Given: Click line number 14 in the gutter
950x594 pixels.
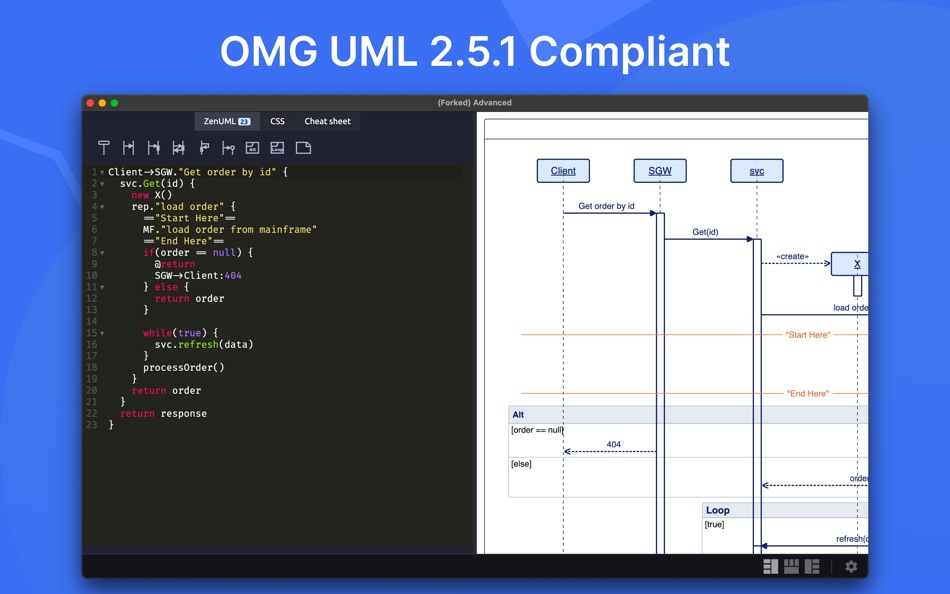Looking at the screenshot, I should pyautogui.click(x=91, y=322).
